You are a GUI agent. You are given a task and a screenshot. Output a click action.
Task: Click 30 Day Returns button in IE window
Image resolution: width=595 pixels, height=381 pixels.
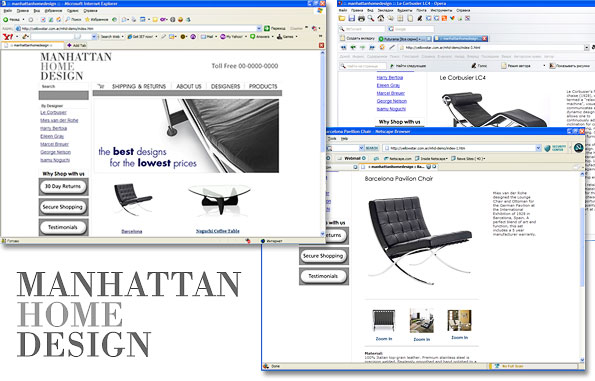[x=63, y=186]
